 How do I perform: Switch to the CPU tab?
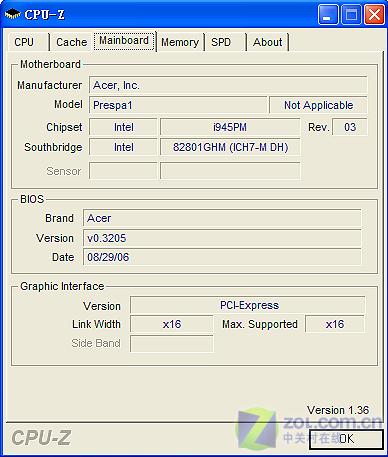click(x=28, y=42)
